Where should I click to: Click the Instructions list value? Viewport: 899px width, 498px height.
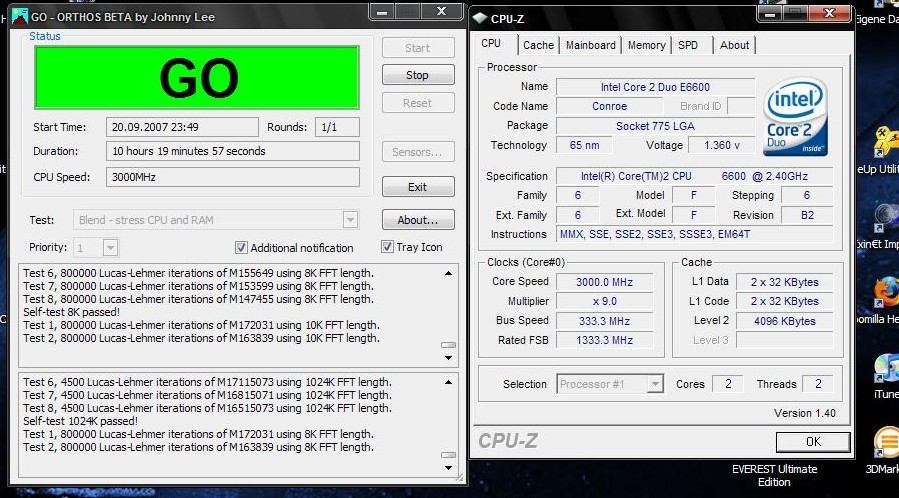694,234
